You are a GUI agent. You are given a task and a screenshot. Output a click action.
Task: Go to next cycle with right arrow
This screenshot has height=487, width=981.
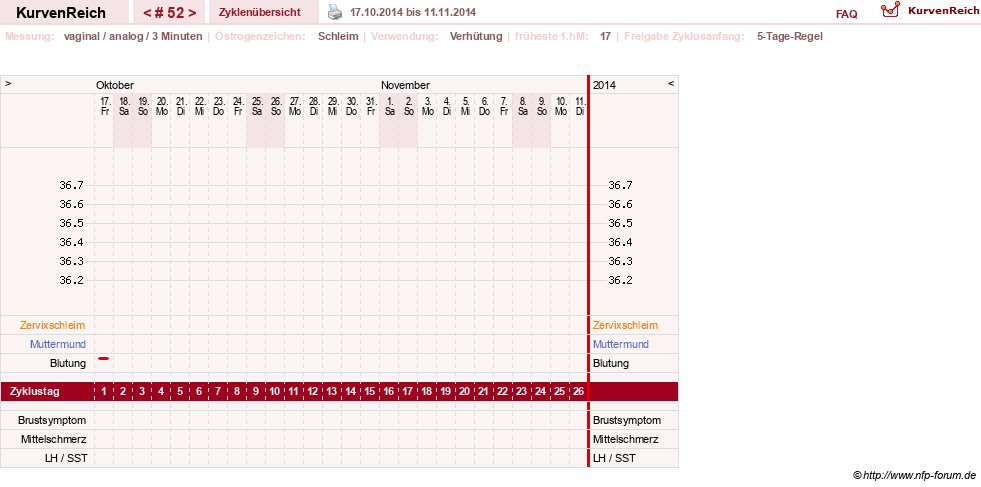click(x=191, y=13)
